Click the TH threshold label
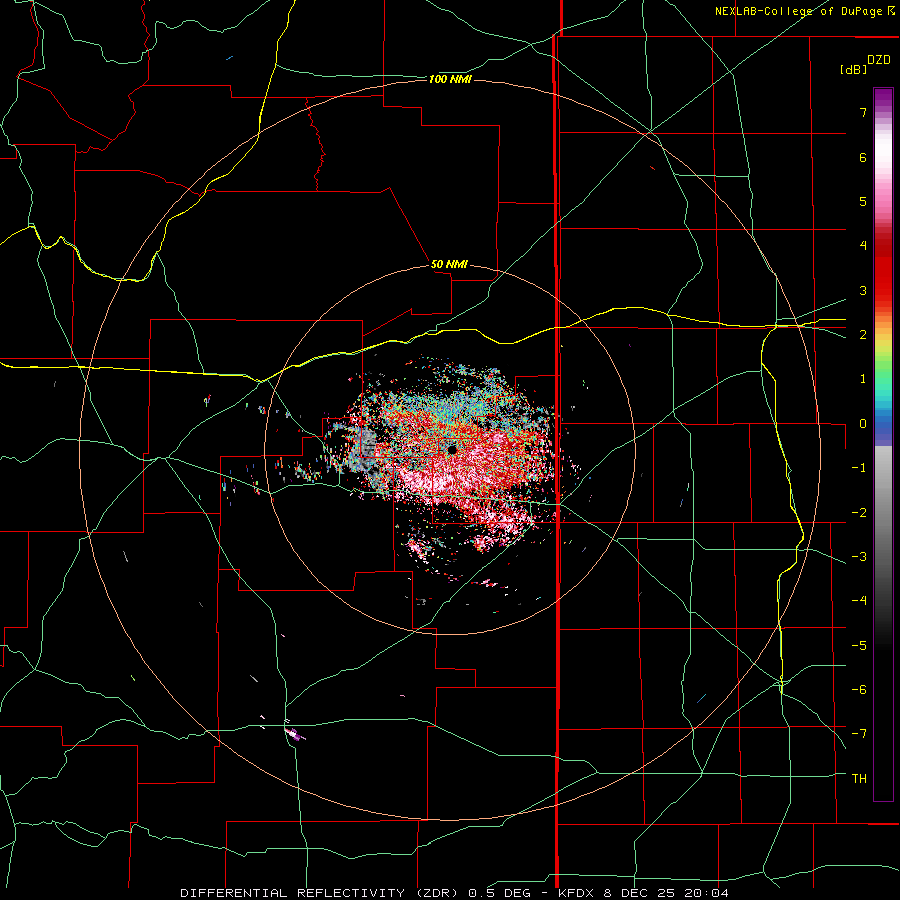Viewport: 900px width, 900px height. (859, 778)
